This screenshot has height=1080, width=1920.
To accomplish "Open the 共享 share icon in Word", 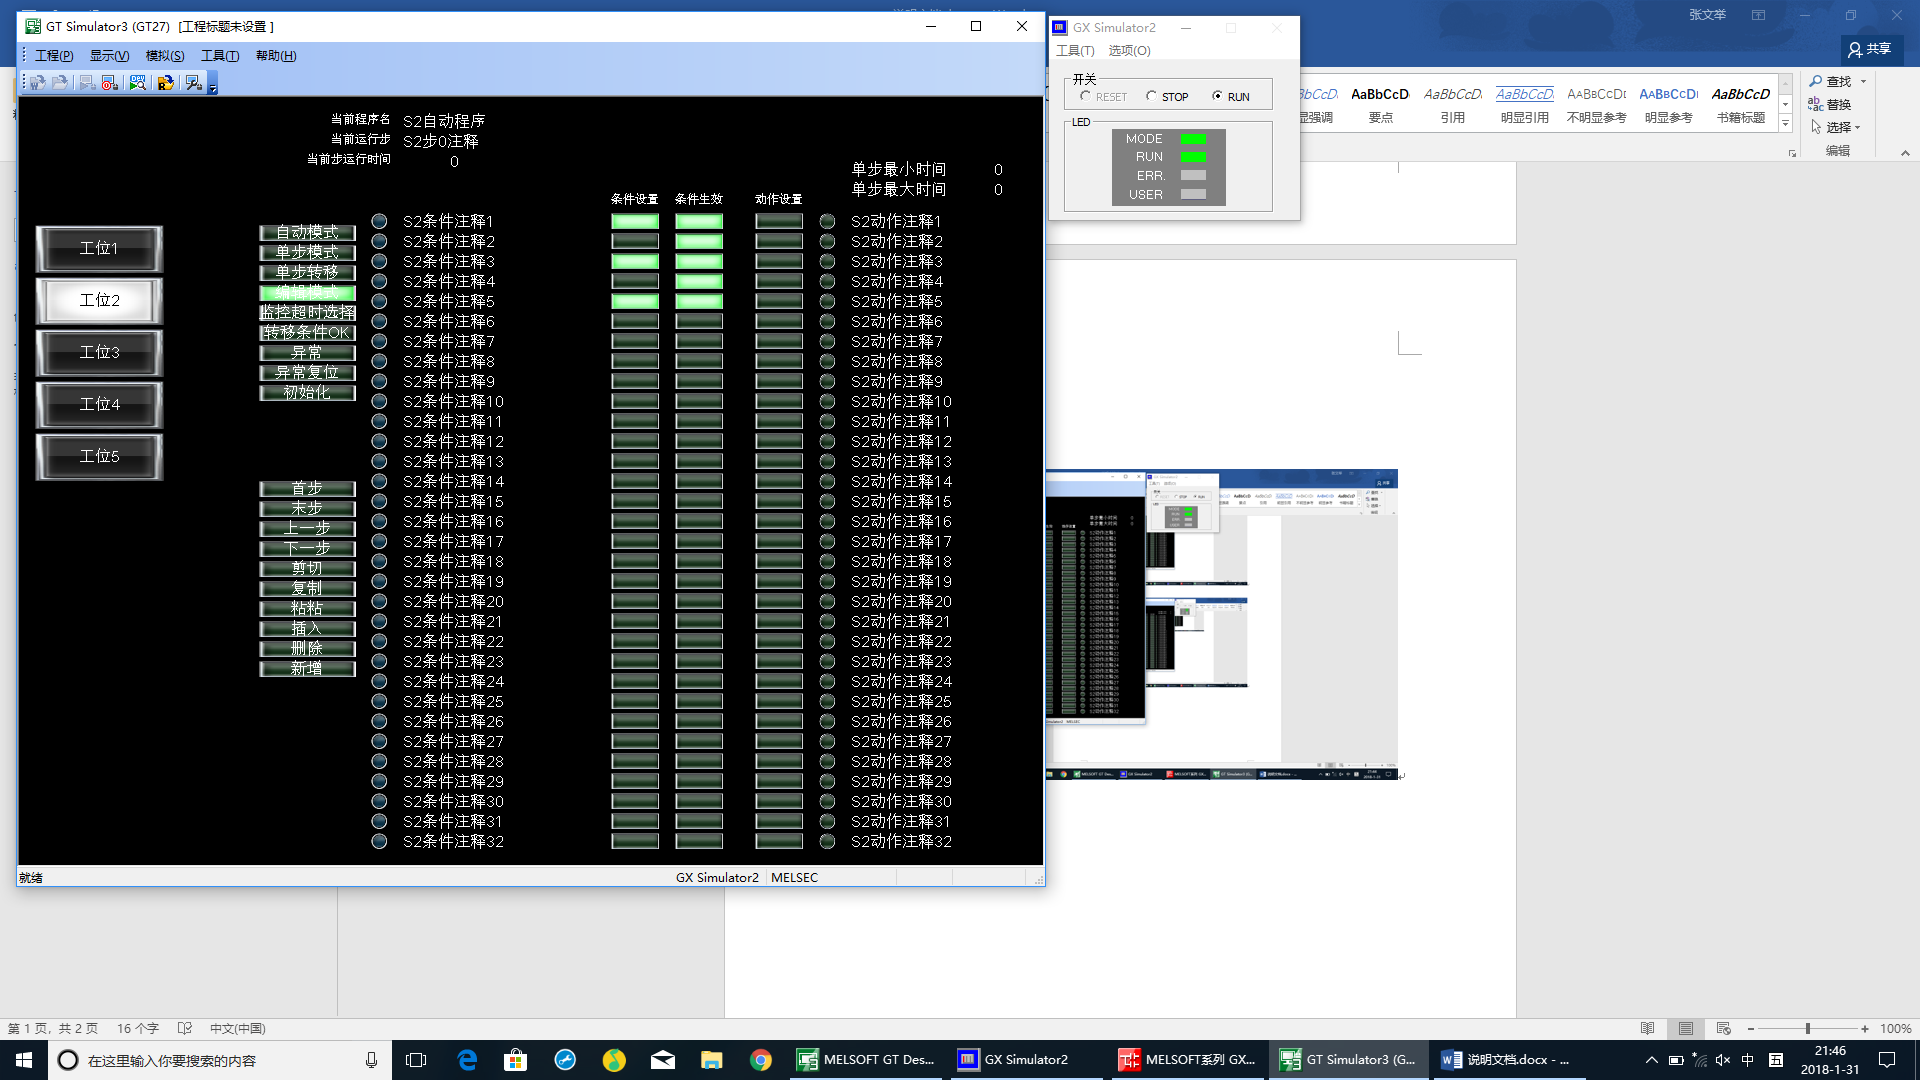I will pos(1855,49).
